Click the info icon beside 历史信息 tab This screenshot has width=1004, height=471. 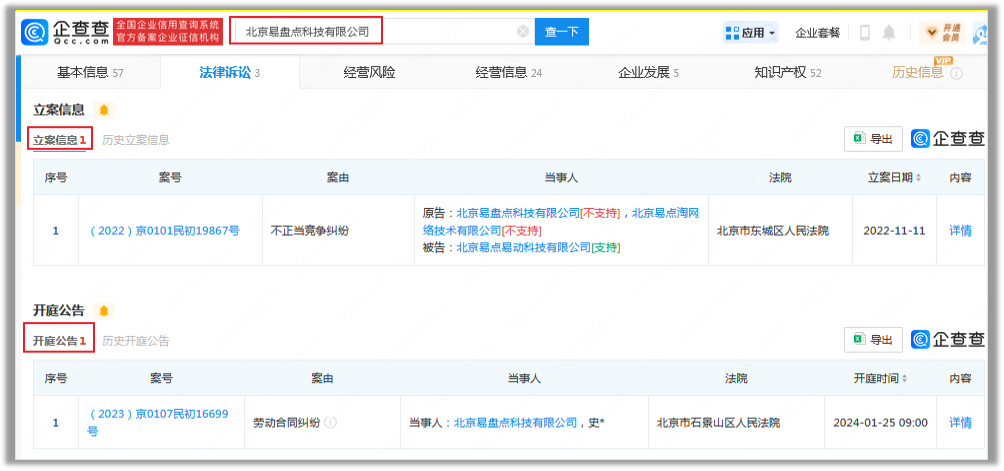click(957, 74)
